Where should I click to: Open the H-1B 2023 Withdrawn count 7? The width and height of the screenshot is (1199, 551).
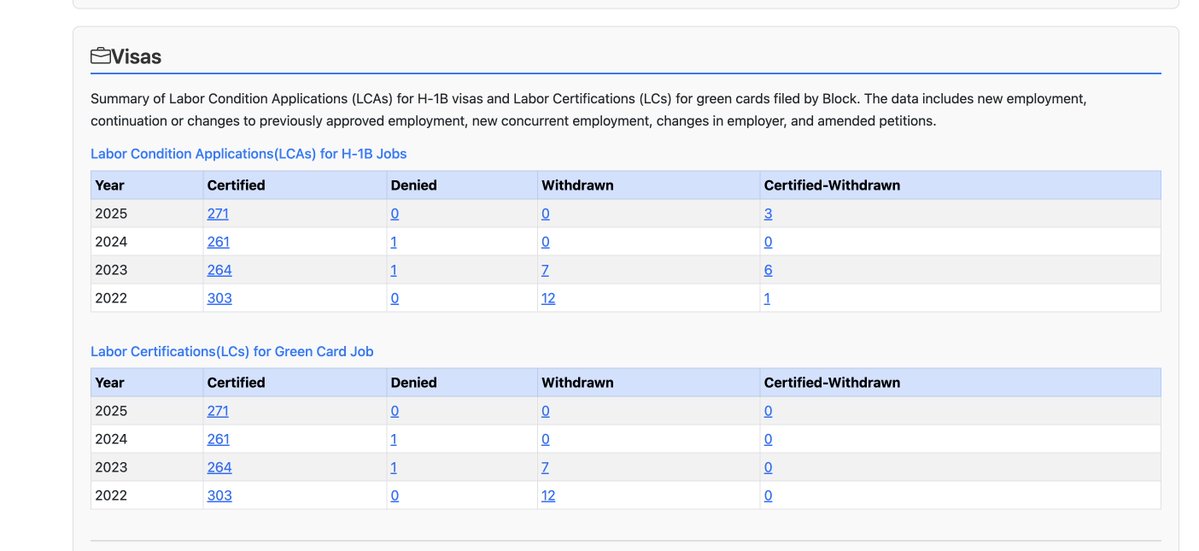545,271
